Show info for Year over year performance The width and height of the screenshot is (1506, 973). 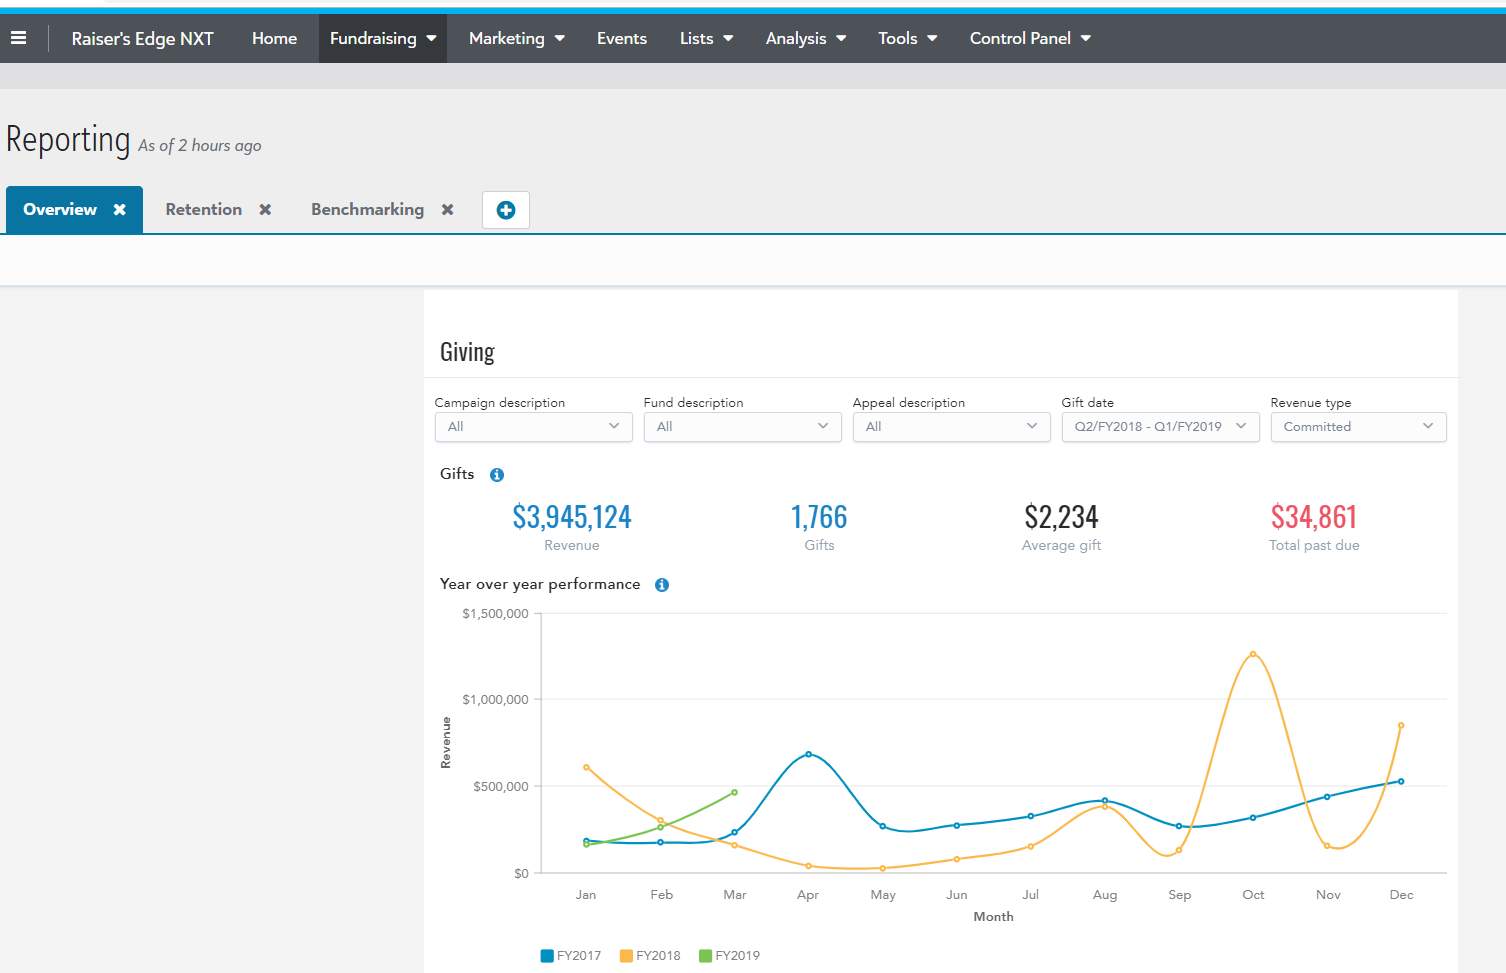(662, 585)
